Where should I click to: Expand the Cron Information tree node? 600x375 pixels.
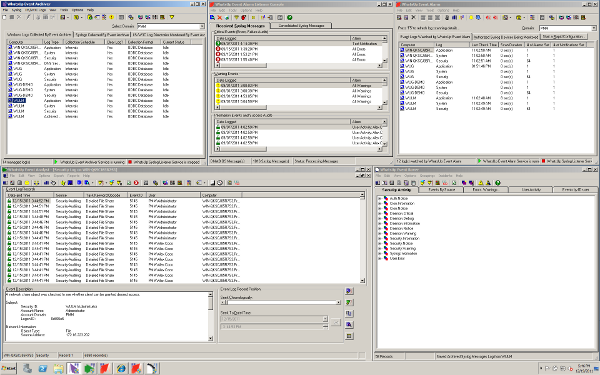pyautogui.click(x=380, y=204)
